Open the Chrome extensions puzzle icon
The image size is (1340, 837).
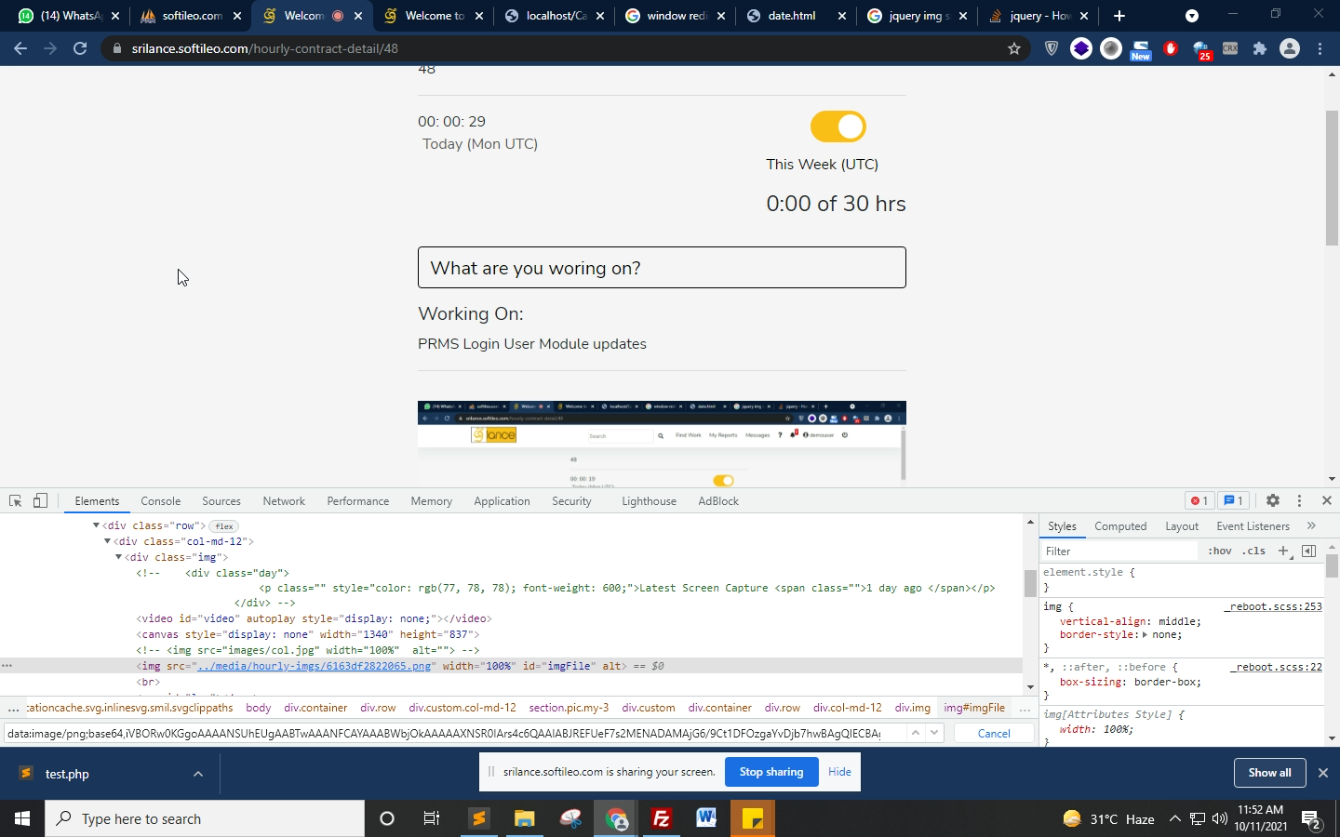tap(1259, 48)
